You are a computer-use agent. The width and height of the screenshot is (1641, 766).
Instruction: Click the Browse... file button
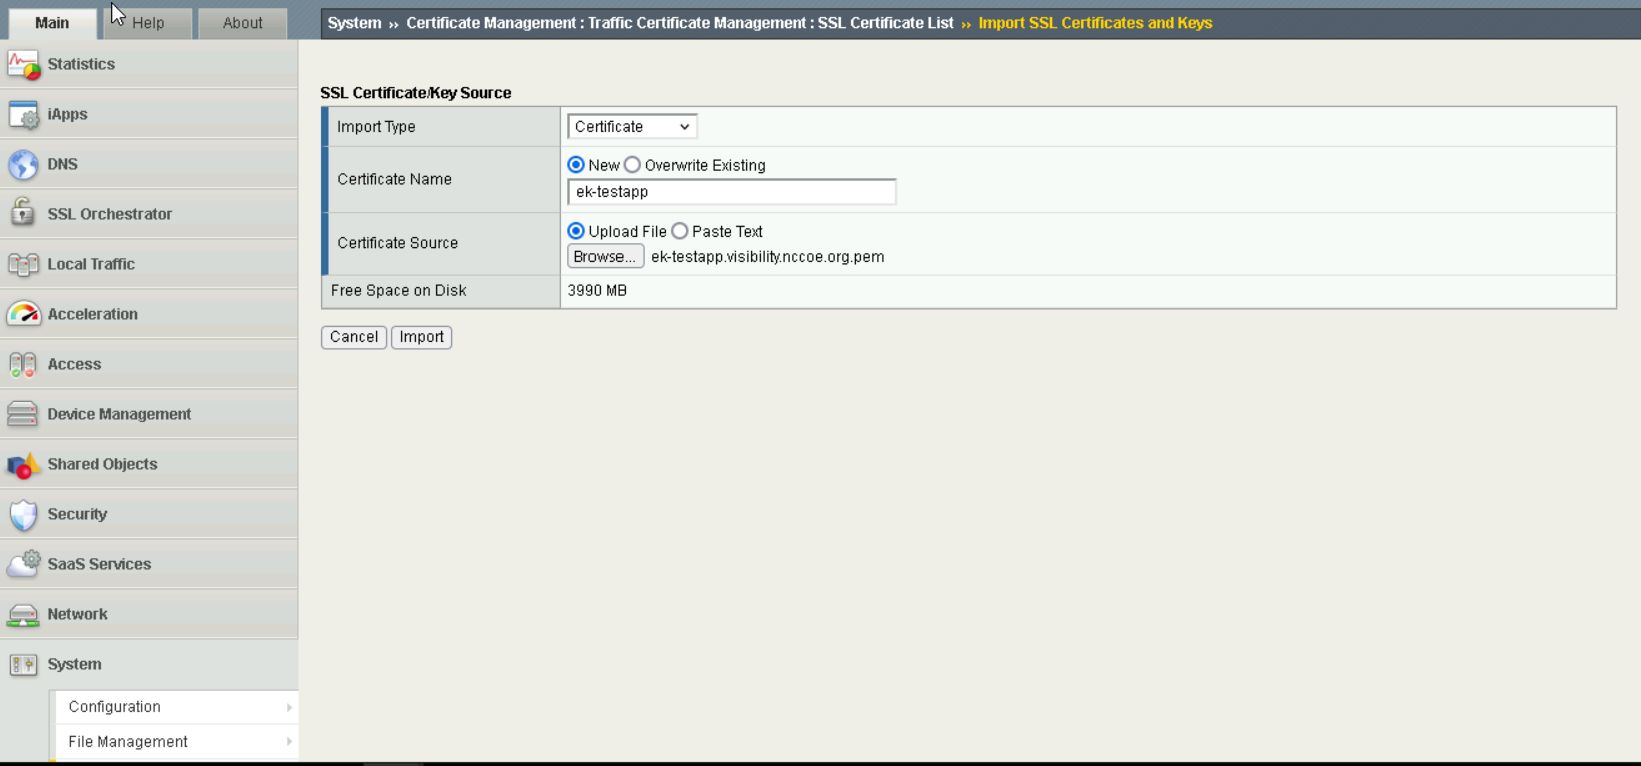coord(605,257)
